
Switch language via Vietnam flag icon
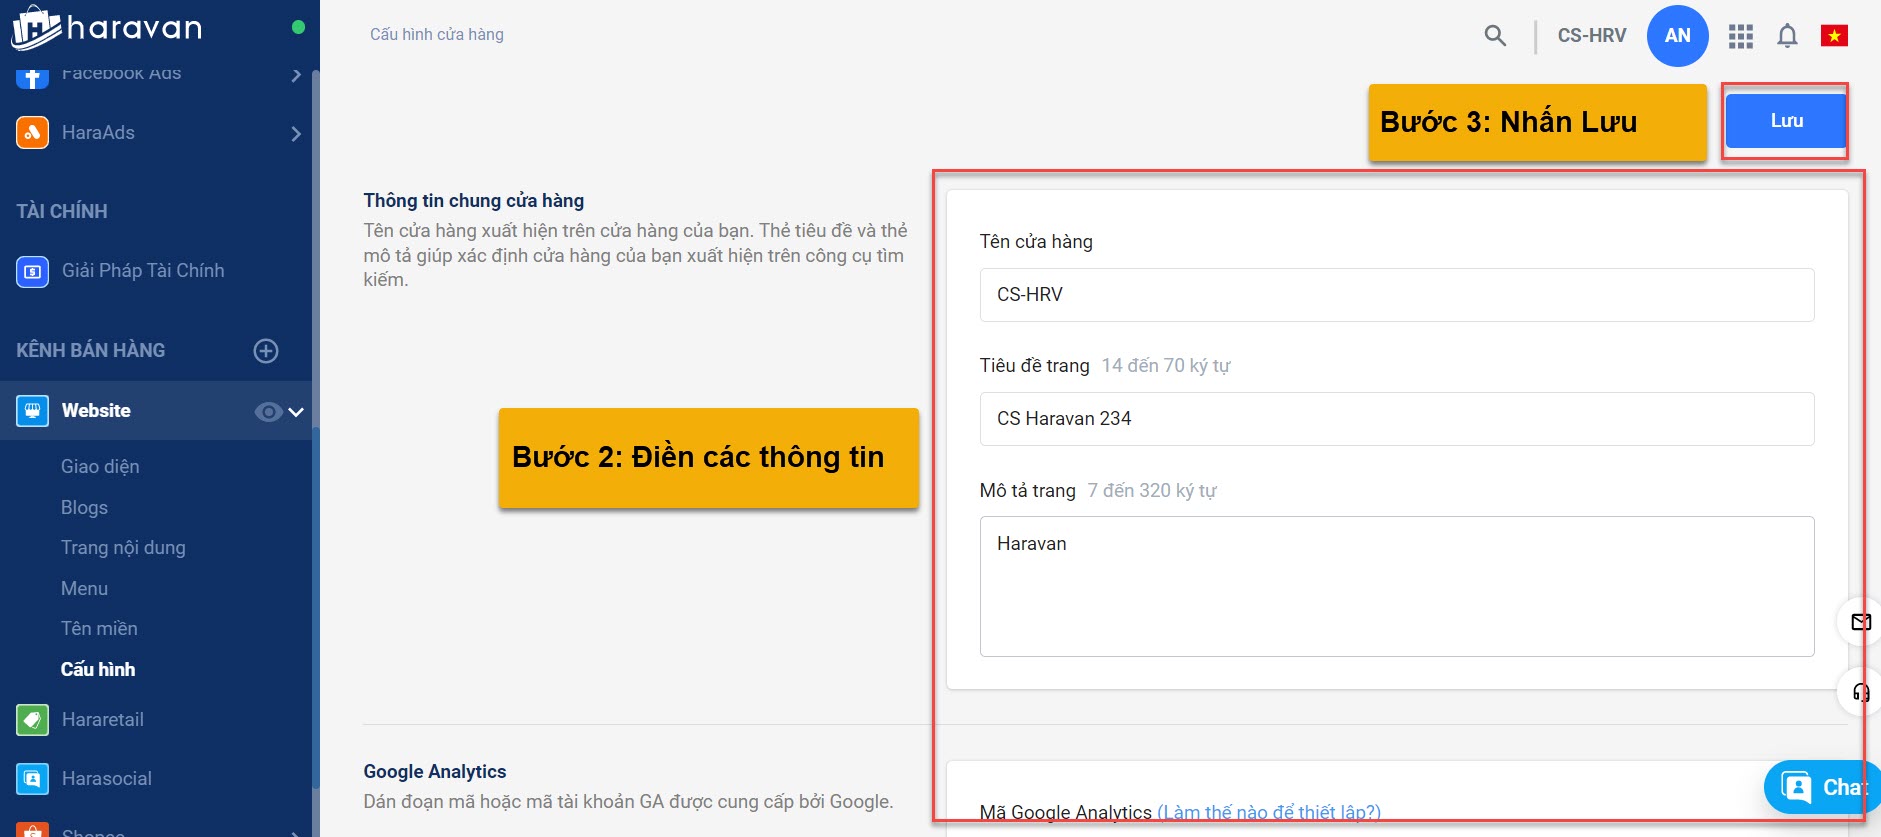pyautogui.click(x=1834, y=36)
